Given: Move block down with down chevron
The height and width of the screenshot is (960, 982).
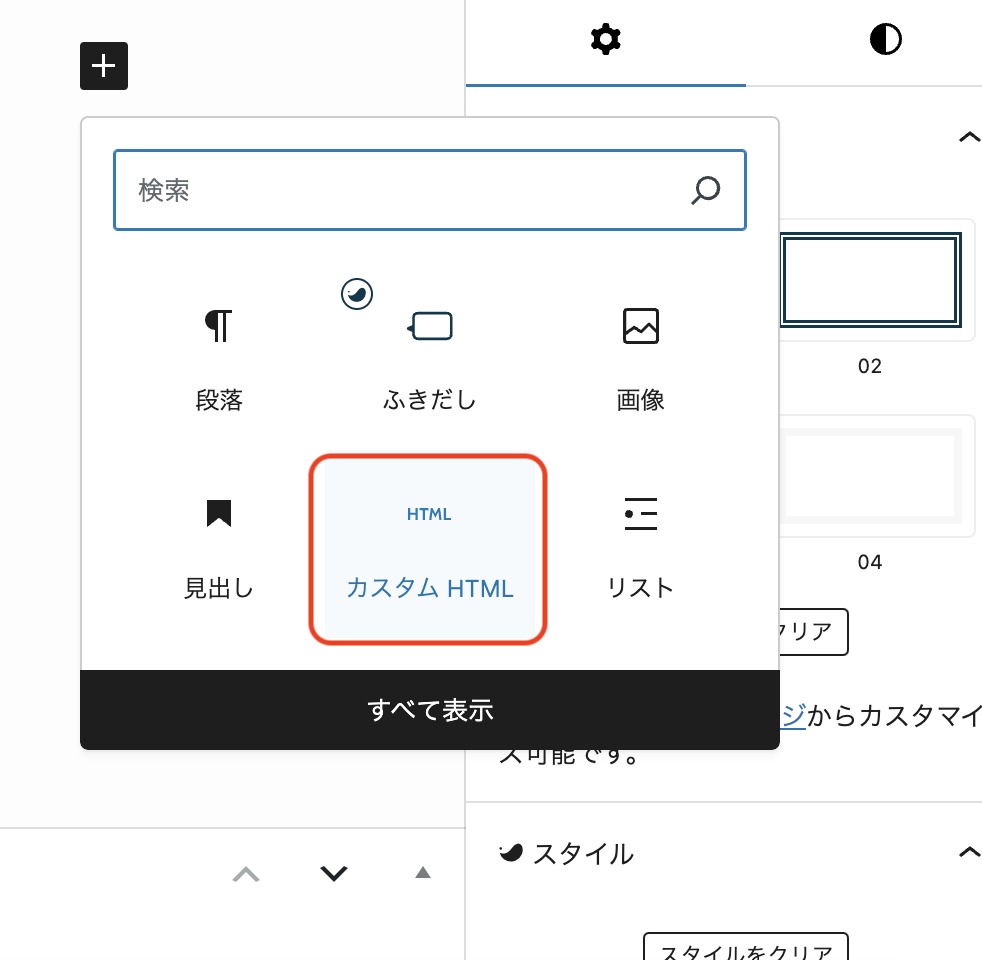Looking at the screenshot, I should (334, 873).
